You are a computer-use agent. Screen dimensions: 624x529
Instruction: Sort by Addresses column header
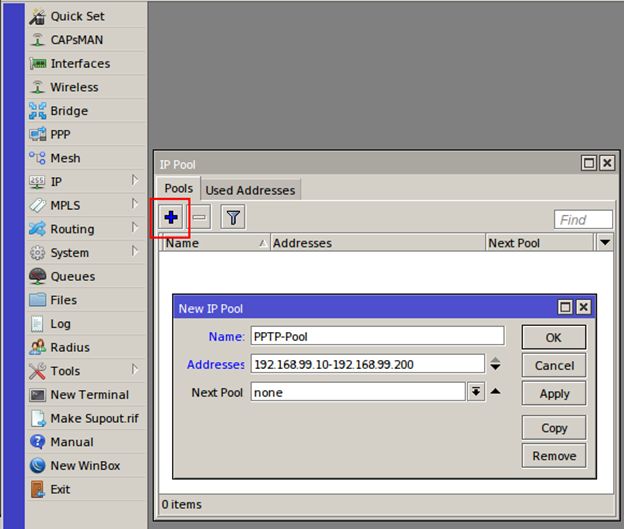point(378,243)
